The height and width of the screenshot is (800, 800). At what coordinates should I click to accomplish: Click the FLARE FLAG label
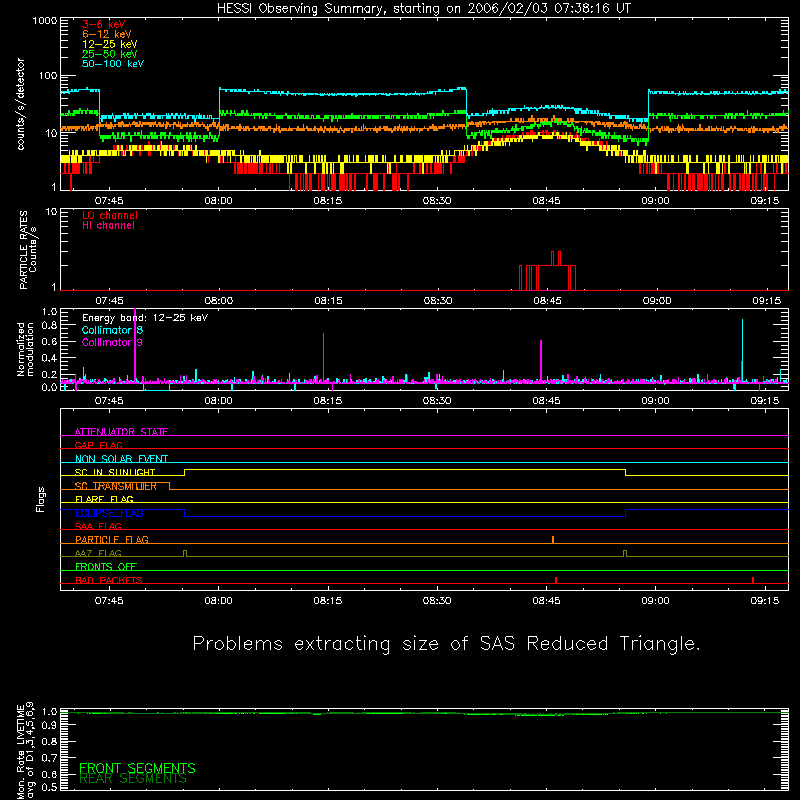point(104,499)
